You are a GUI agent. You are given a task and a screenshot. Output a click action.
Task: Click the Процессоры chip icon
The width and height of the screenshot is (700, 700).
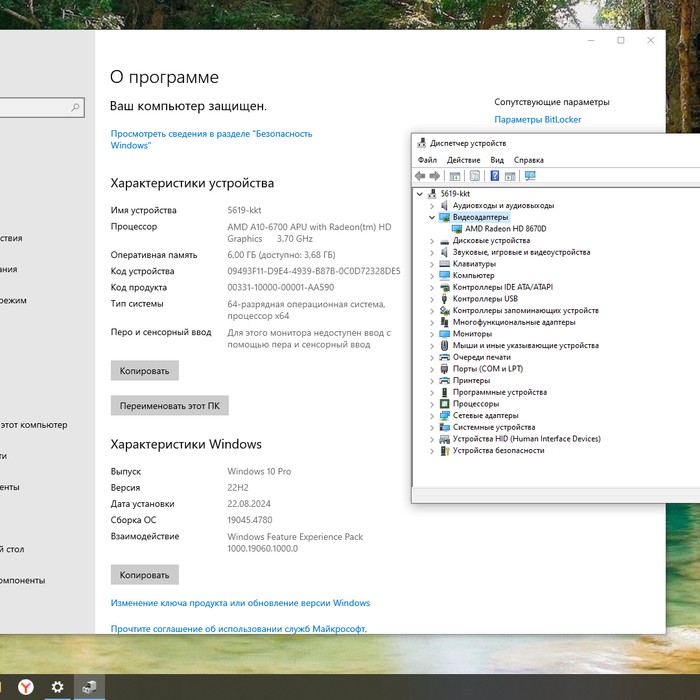[444, 404]
